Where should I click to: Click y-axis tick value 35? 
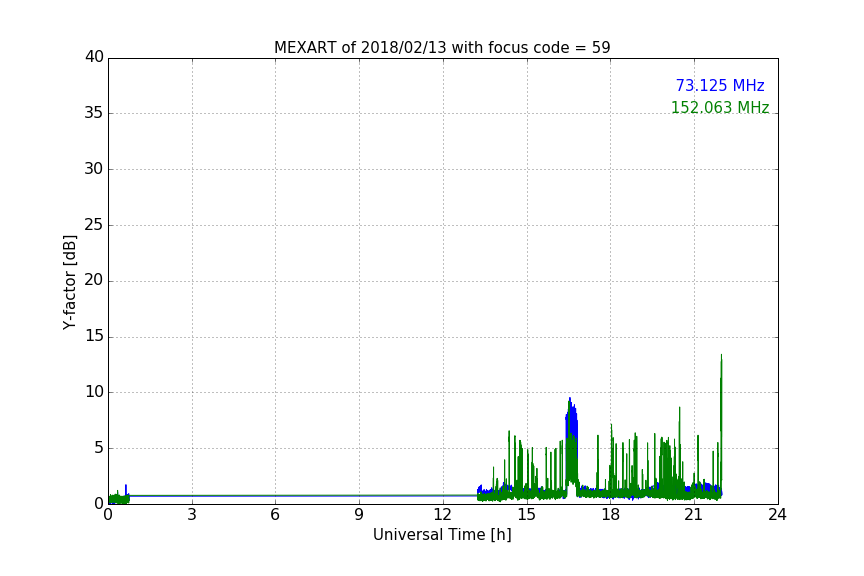(94, 113)
